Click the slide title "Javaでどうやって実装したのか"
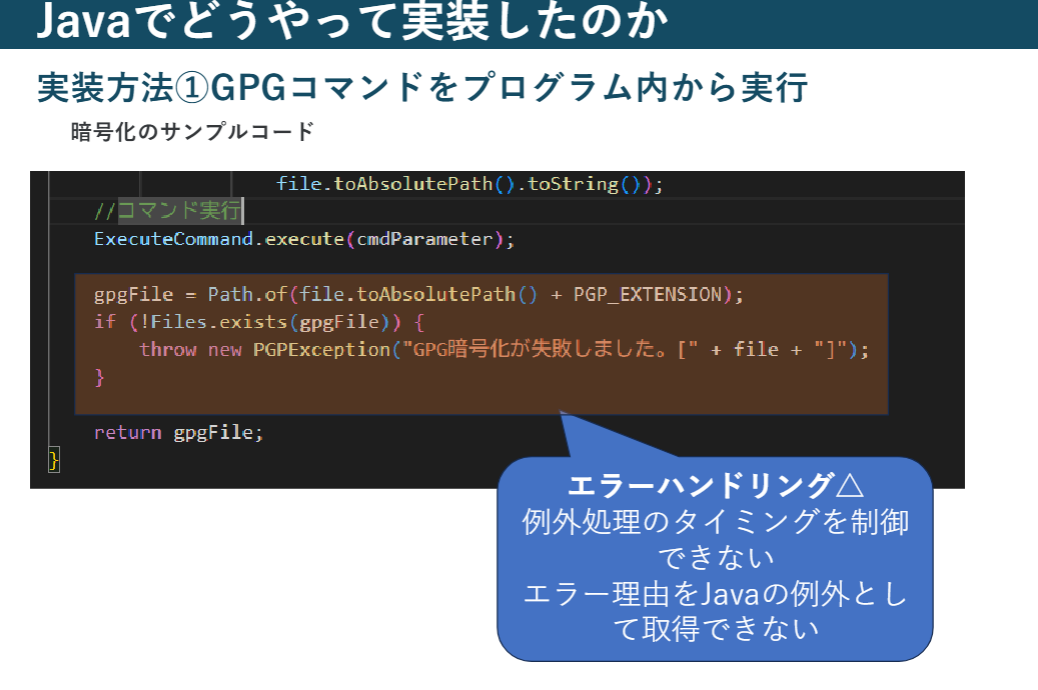Viewport: 1038px width, 690px height. click(350, 24)
